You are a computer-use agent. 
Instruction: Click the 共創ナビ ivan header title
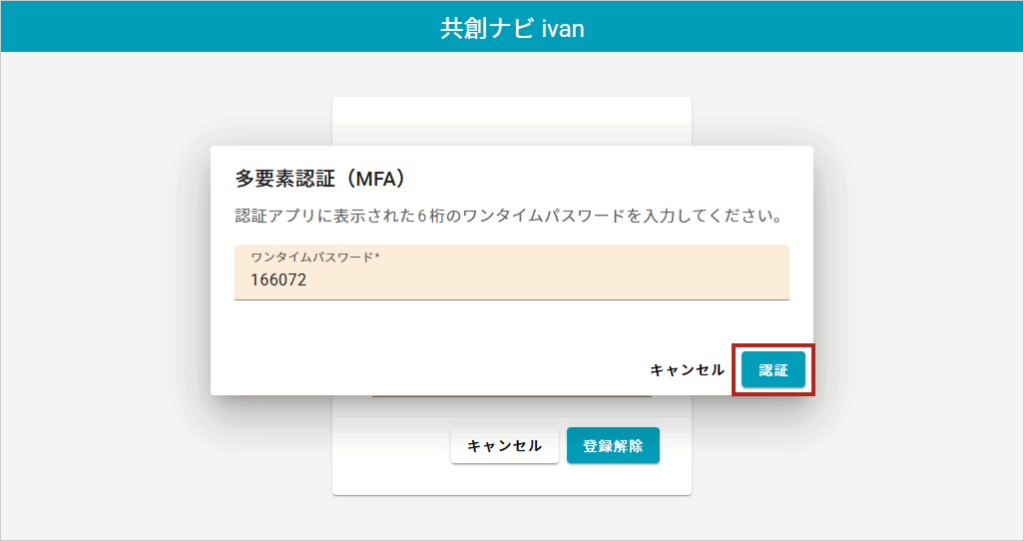click(512, 27)
